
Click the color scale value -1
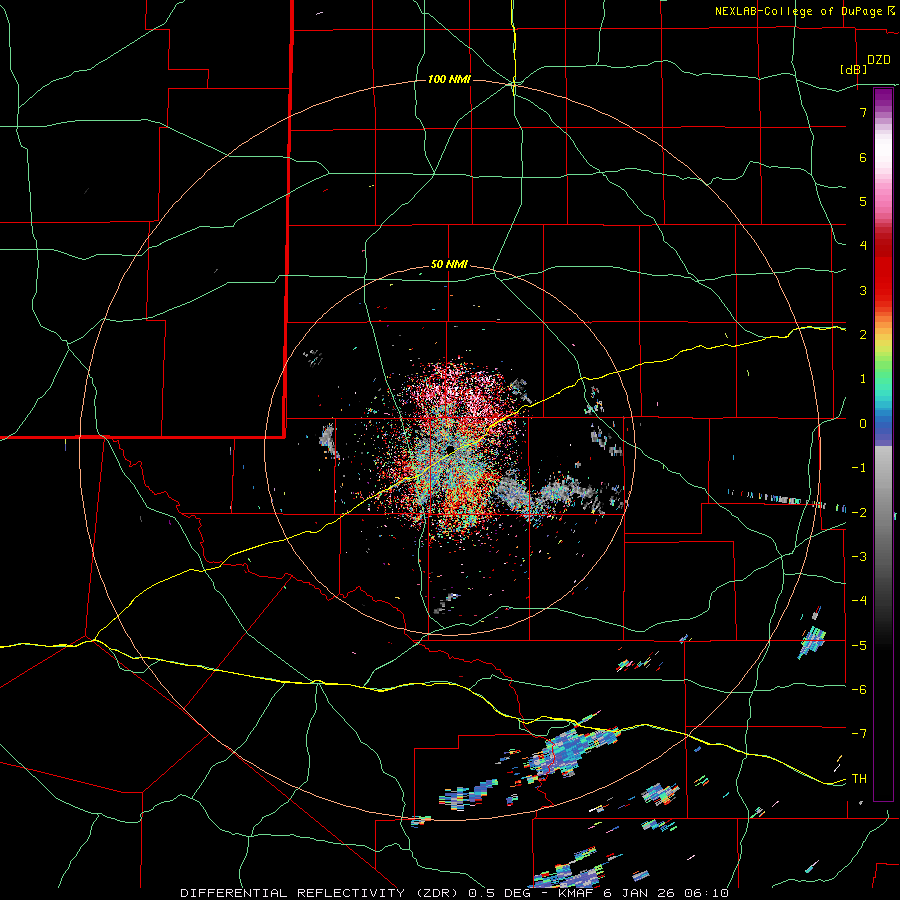point(859,467)
